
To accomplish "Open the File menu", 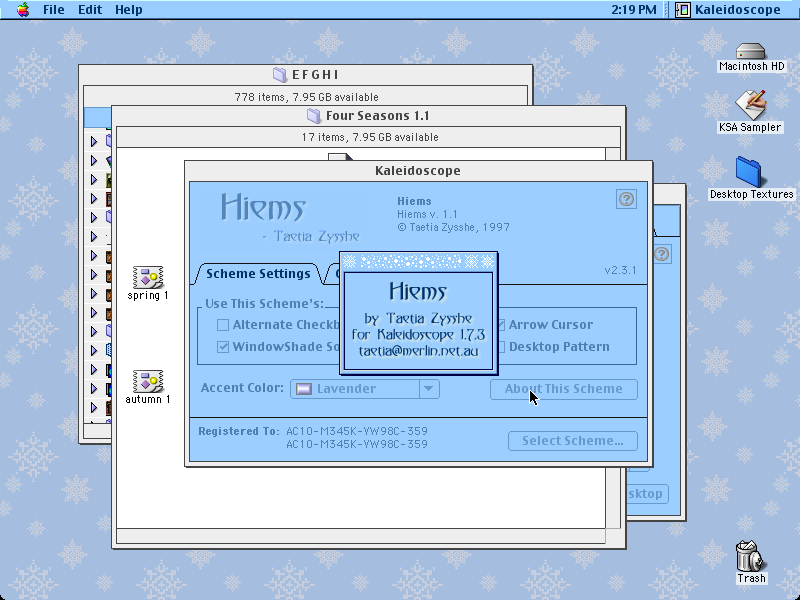I will (x=54, y=10).
